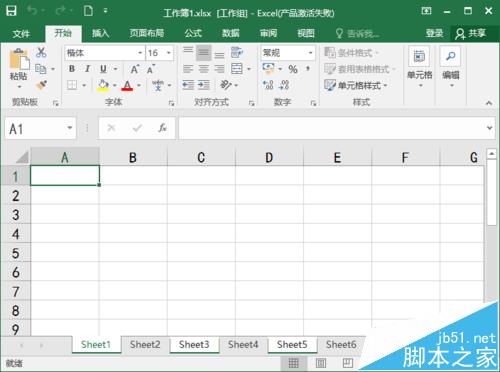
Task: Align text left horizontally
Action: tap(188, 69)
